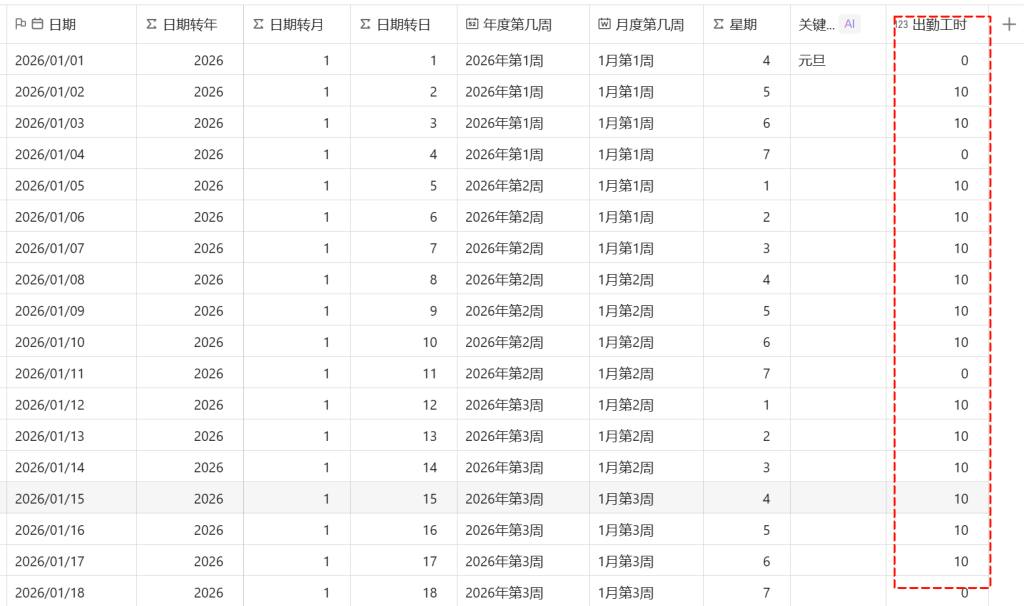Click the plus icon to add column
1024x606 pixels.
click(1008, 24)
